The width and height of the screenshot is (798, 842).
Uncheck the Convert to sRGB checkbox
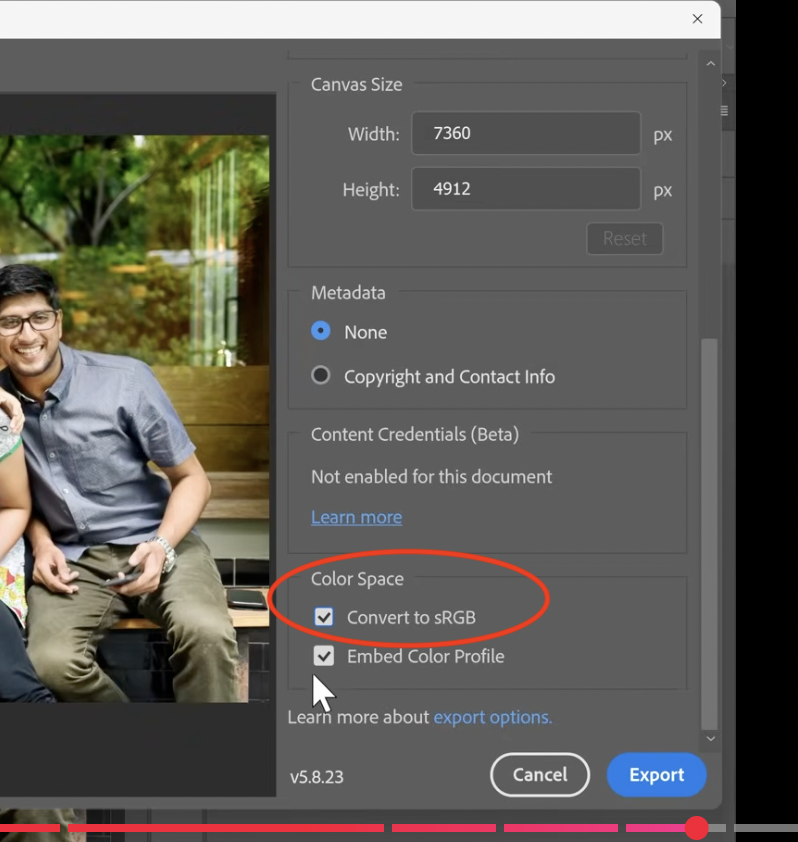pos(324,617)
